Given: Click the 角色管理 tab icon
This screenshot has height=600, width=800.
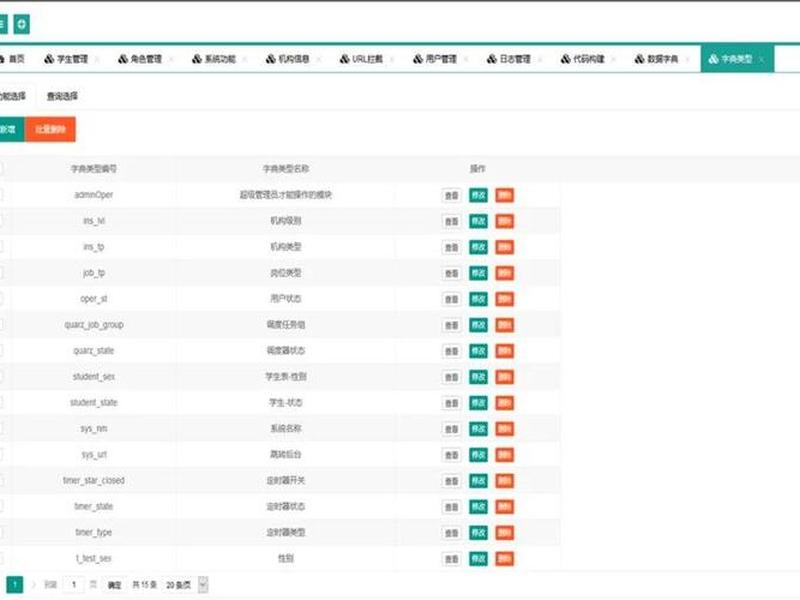Looking at the screenshot, I should coord(123,59).
